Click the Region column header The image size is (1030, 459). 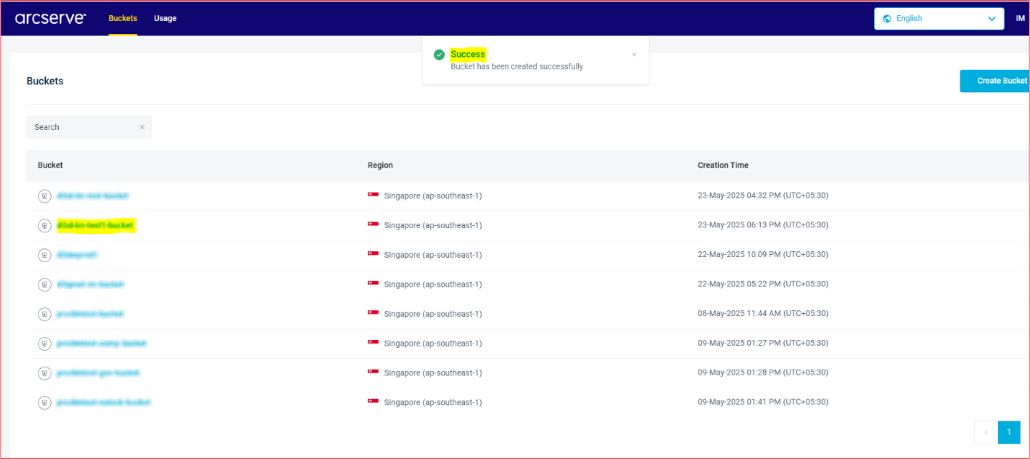pyautogui.click(x=380, y=165)
